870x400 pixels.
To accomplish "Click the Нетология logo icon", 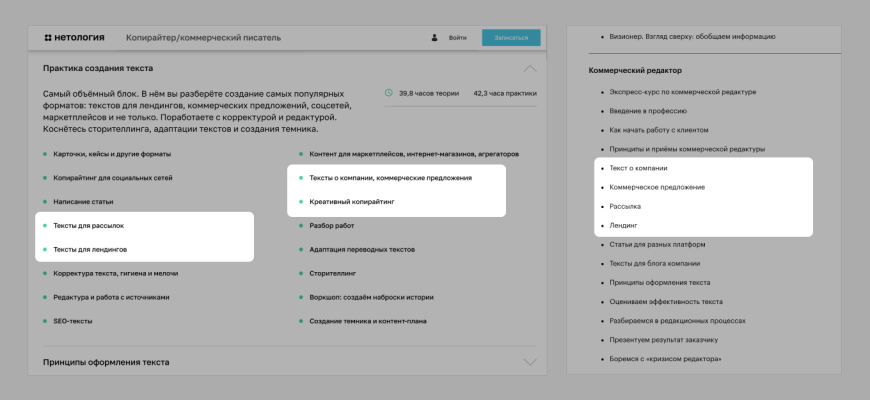I will (x=47, y=38).
